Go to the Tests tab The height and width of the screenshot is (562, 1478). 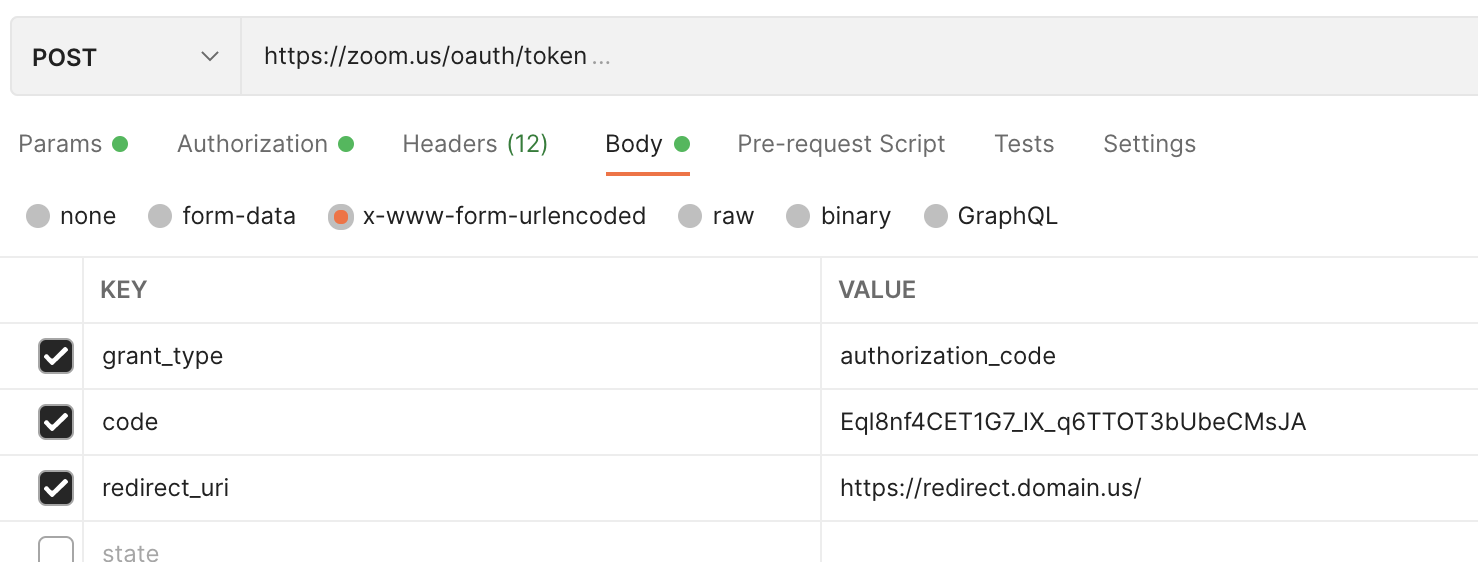tap(1024, 144)
